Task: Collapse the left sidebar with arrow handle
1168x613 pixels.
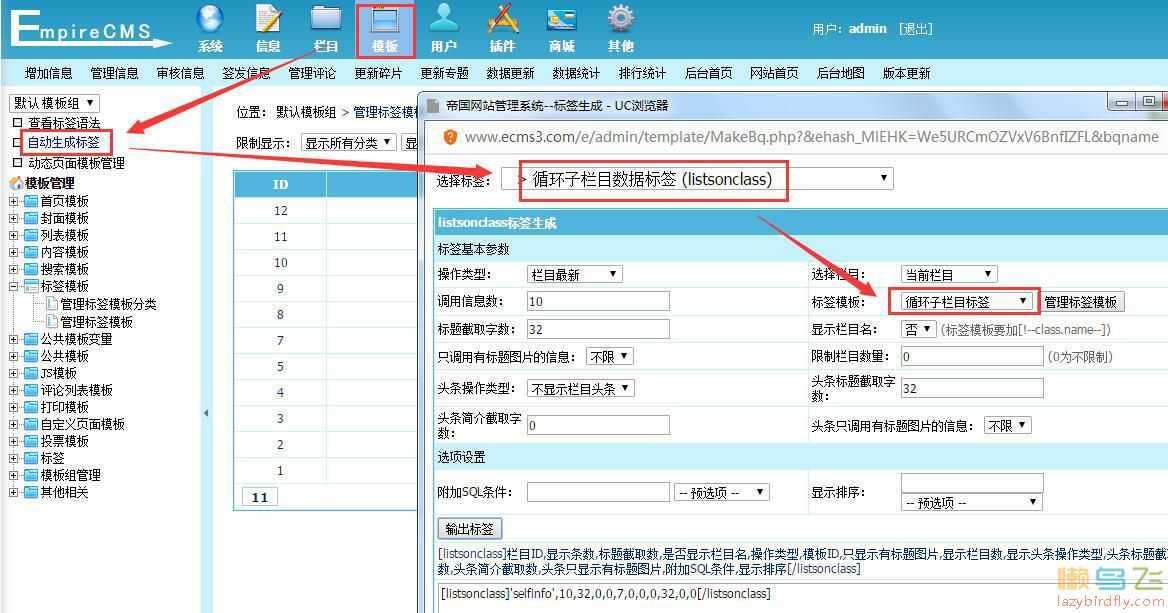Action: (206, 413)
